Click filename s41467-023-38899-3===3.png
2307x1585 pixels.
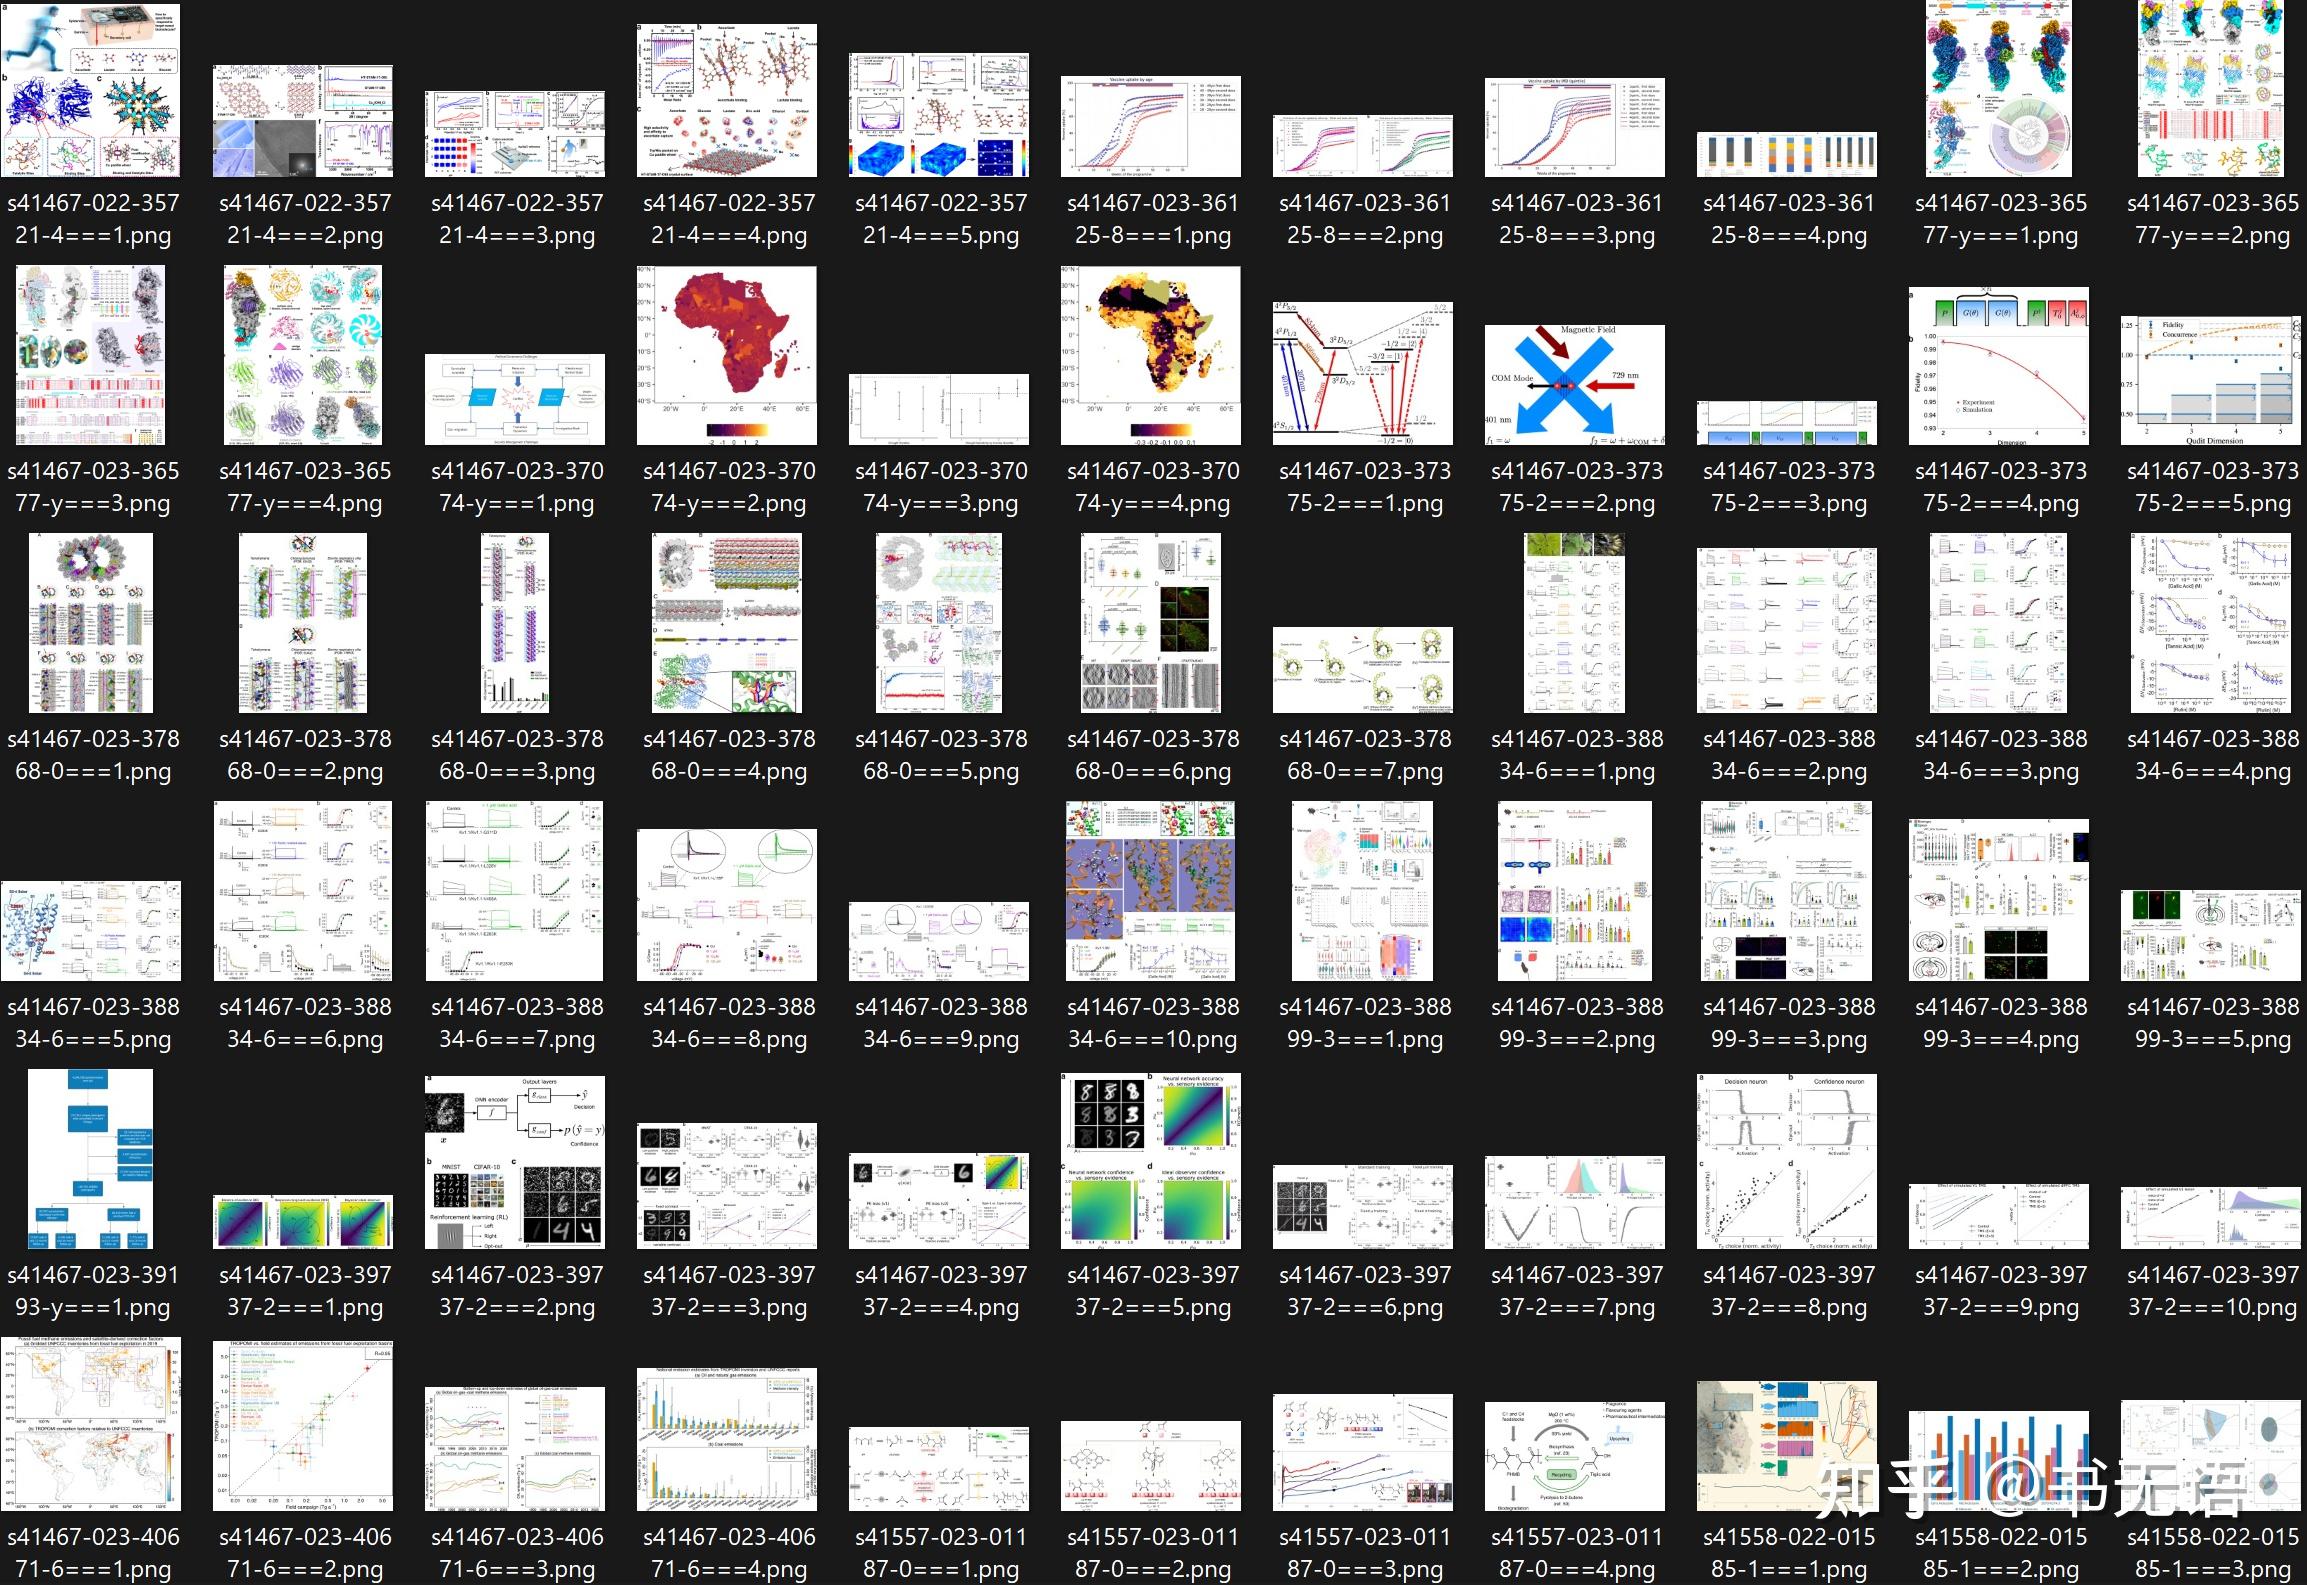pyautogui.click(x=1789, y=1023)
